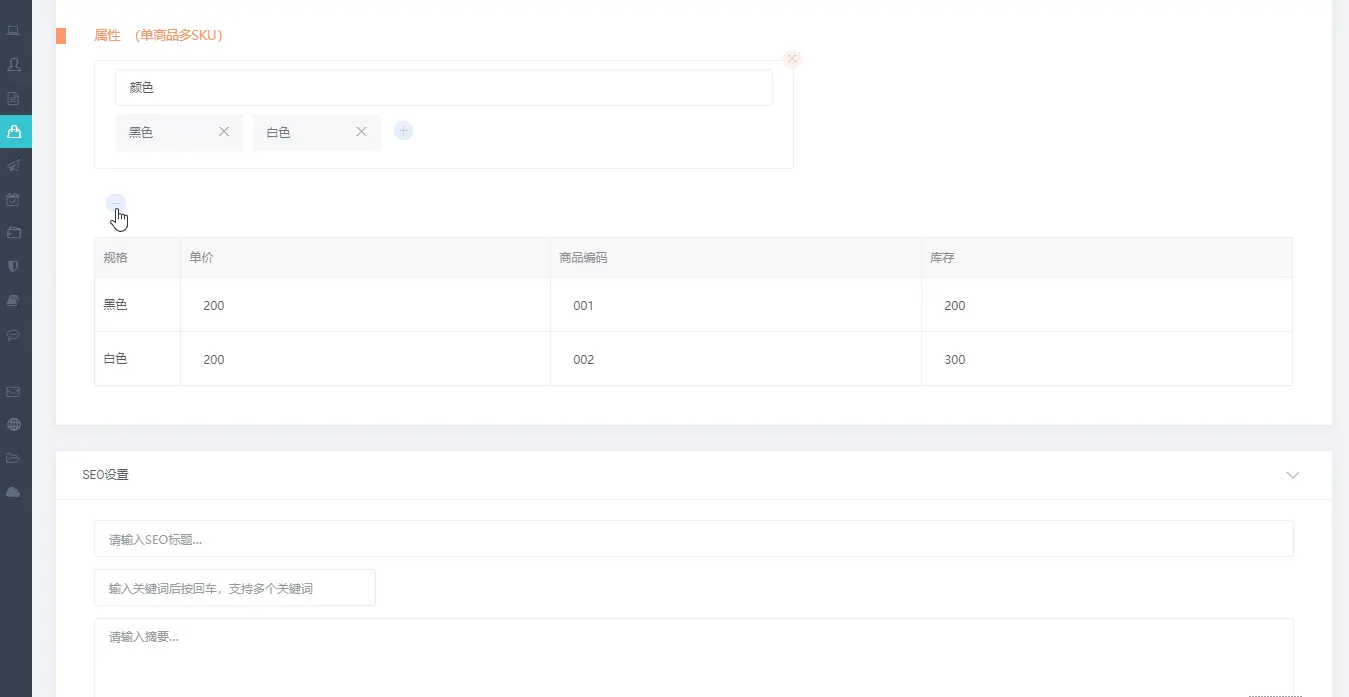
Task: Focus the 商品编码 field showing 001
Action: 735,306
